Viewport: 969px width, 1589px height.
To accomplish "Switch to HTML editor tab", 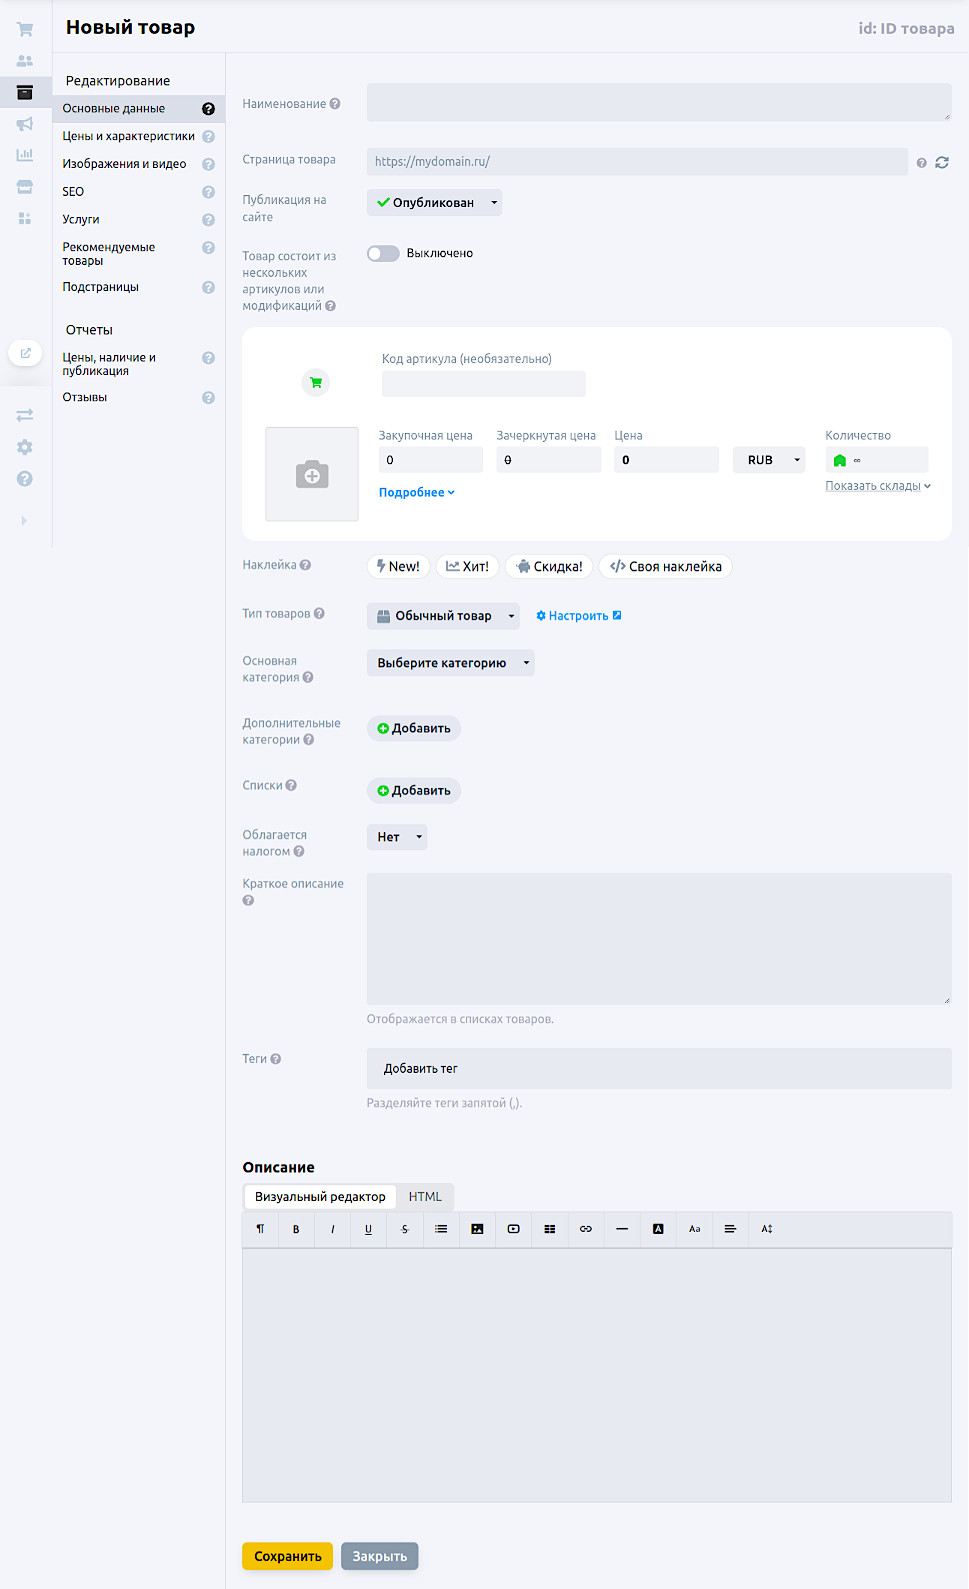I will tap(425, 1197).
